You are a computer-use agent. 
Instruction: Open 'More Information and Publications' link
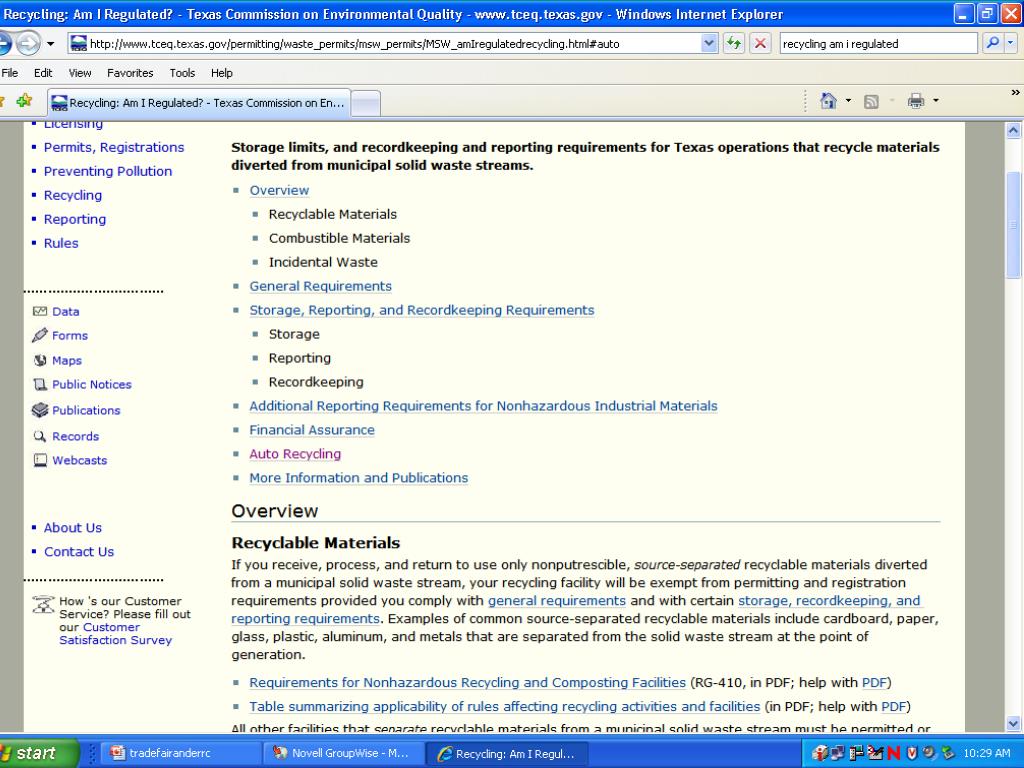tap(359, 478)
